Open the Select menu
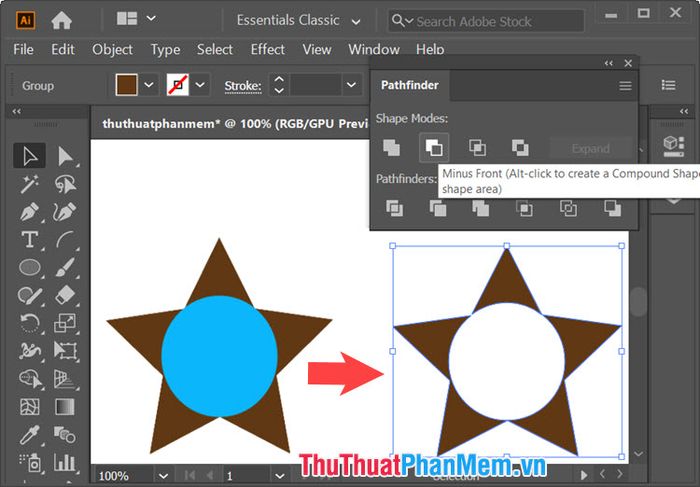 coord(215,49)
